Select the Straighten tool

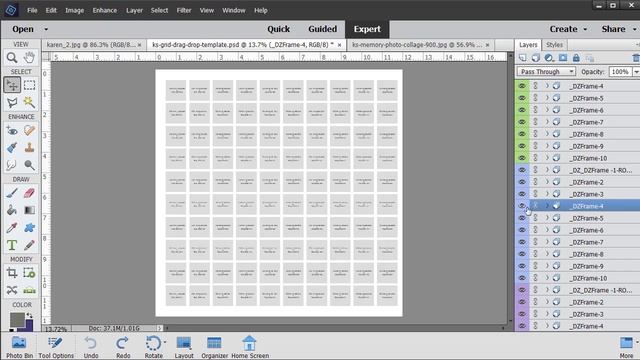tap(29, 290)
